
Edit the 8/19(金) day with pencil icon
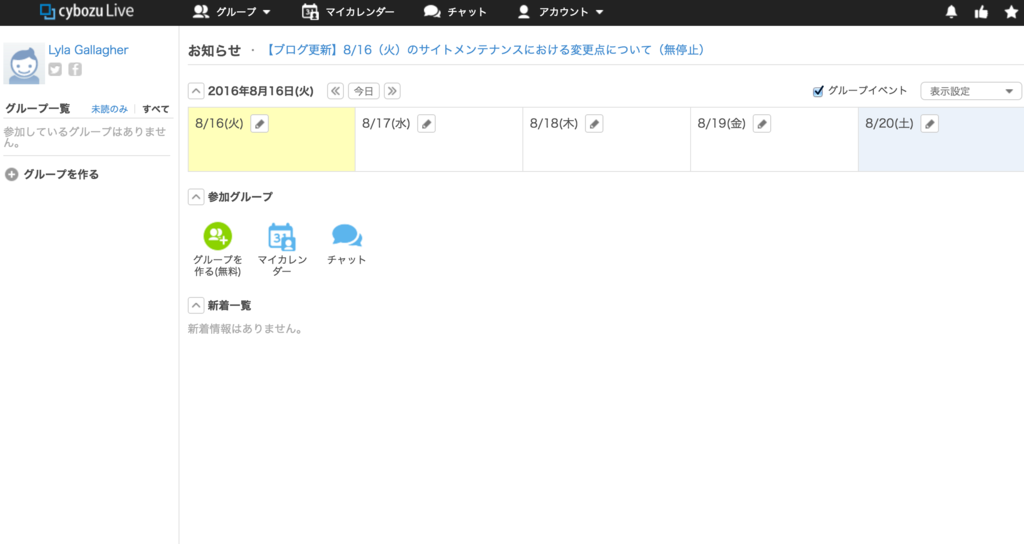pyautogui.click(x=762, y=124)
